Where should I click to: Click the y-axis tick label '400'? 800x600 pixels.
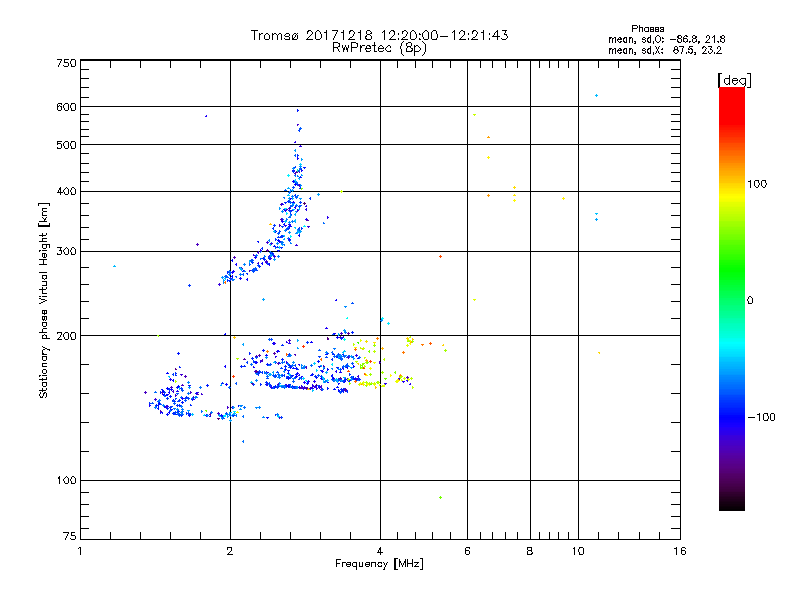[66, 191]
